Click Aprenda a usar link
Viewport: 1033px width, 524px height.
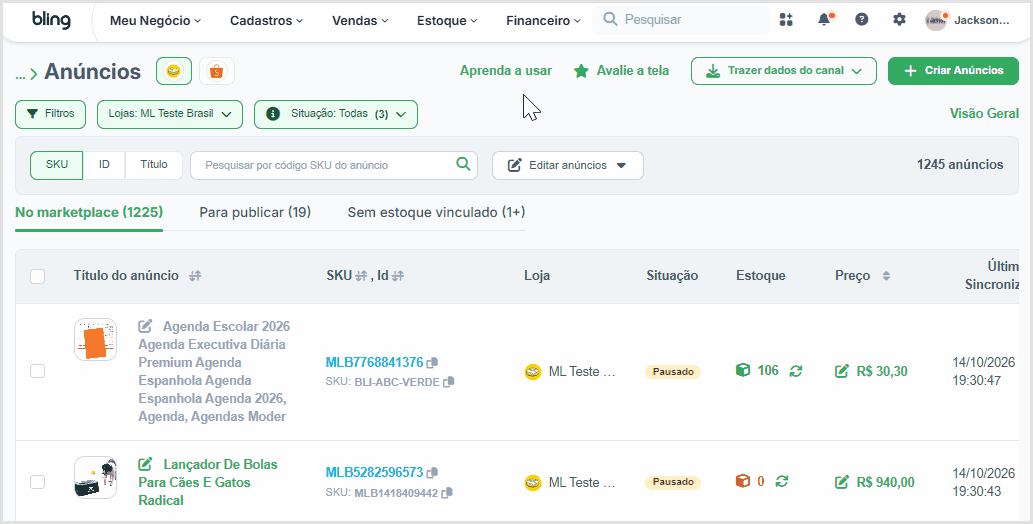pyautogui.click(x=506, y=71)
